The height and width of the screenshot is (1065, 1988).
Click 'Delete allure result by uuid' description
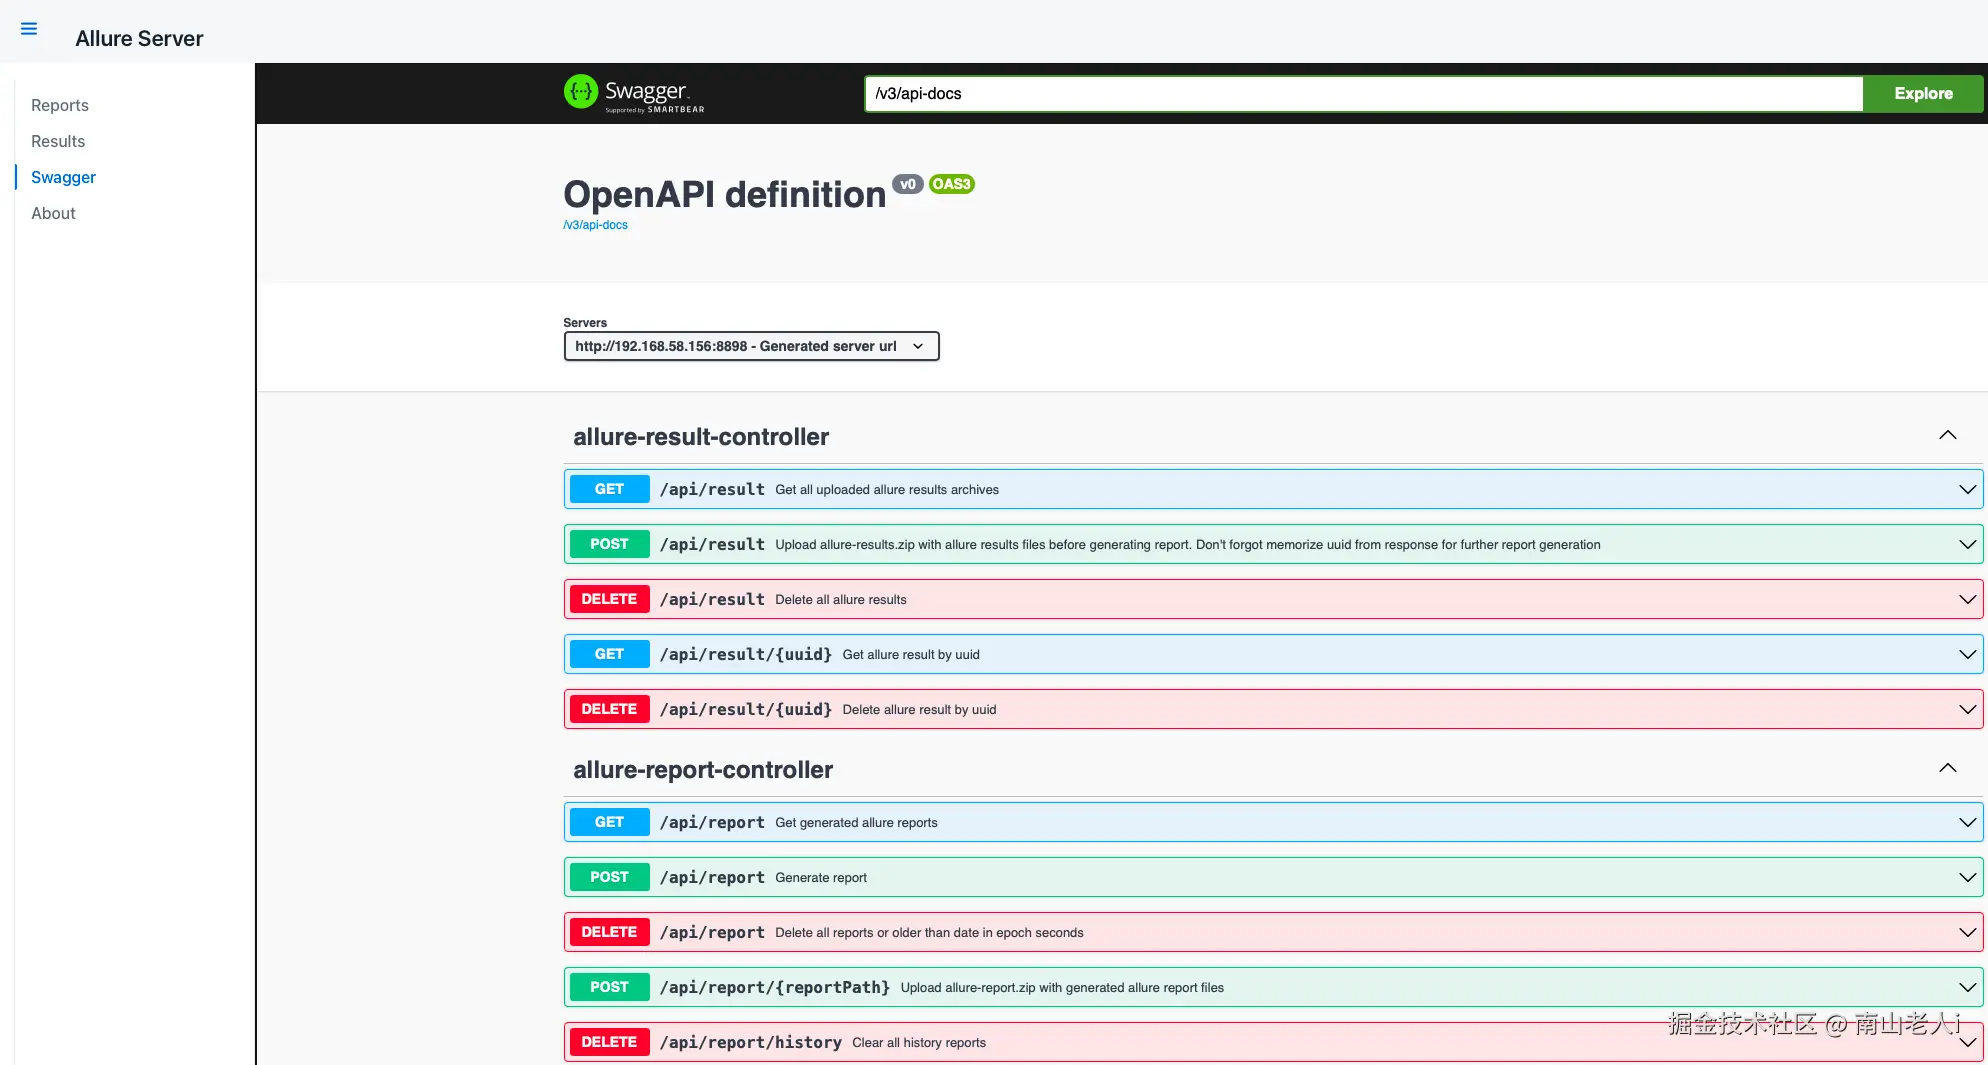tap(919, 710)
